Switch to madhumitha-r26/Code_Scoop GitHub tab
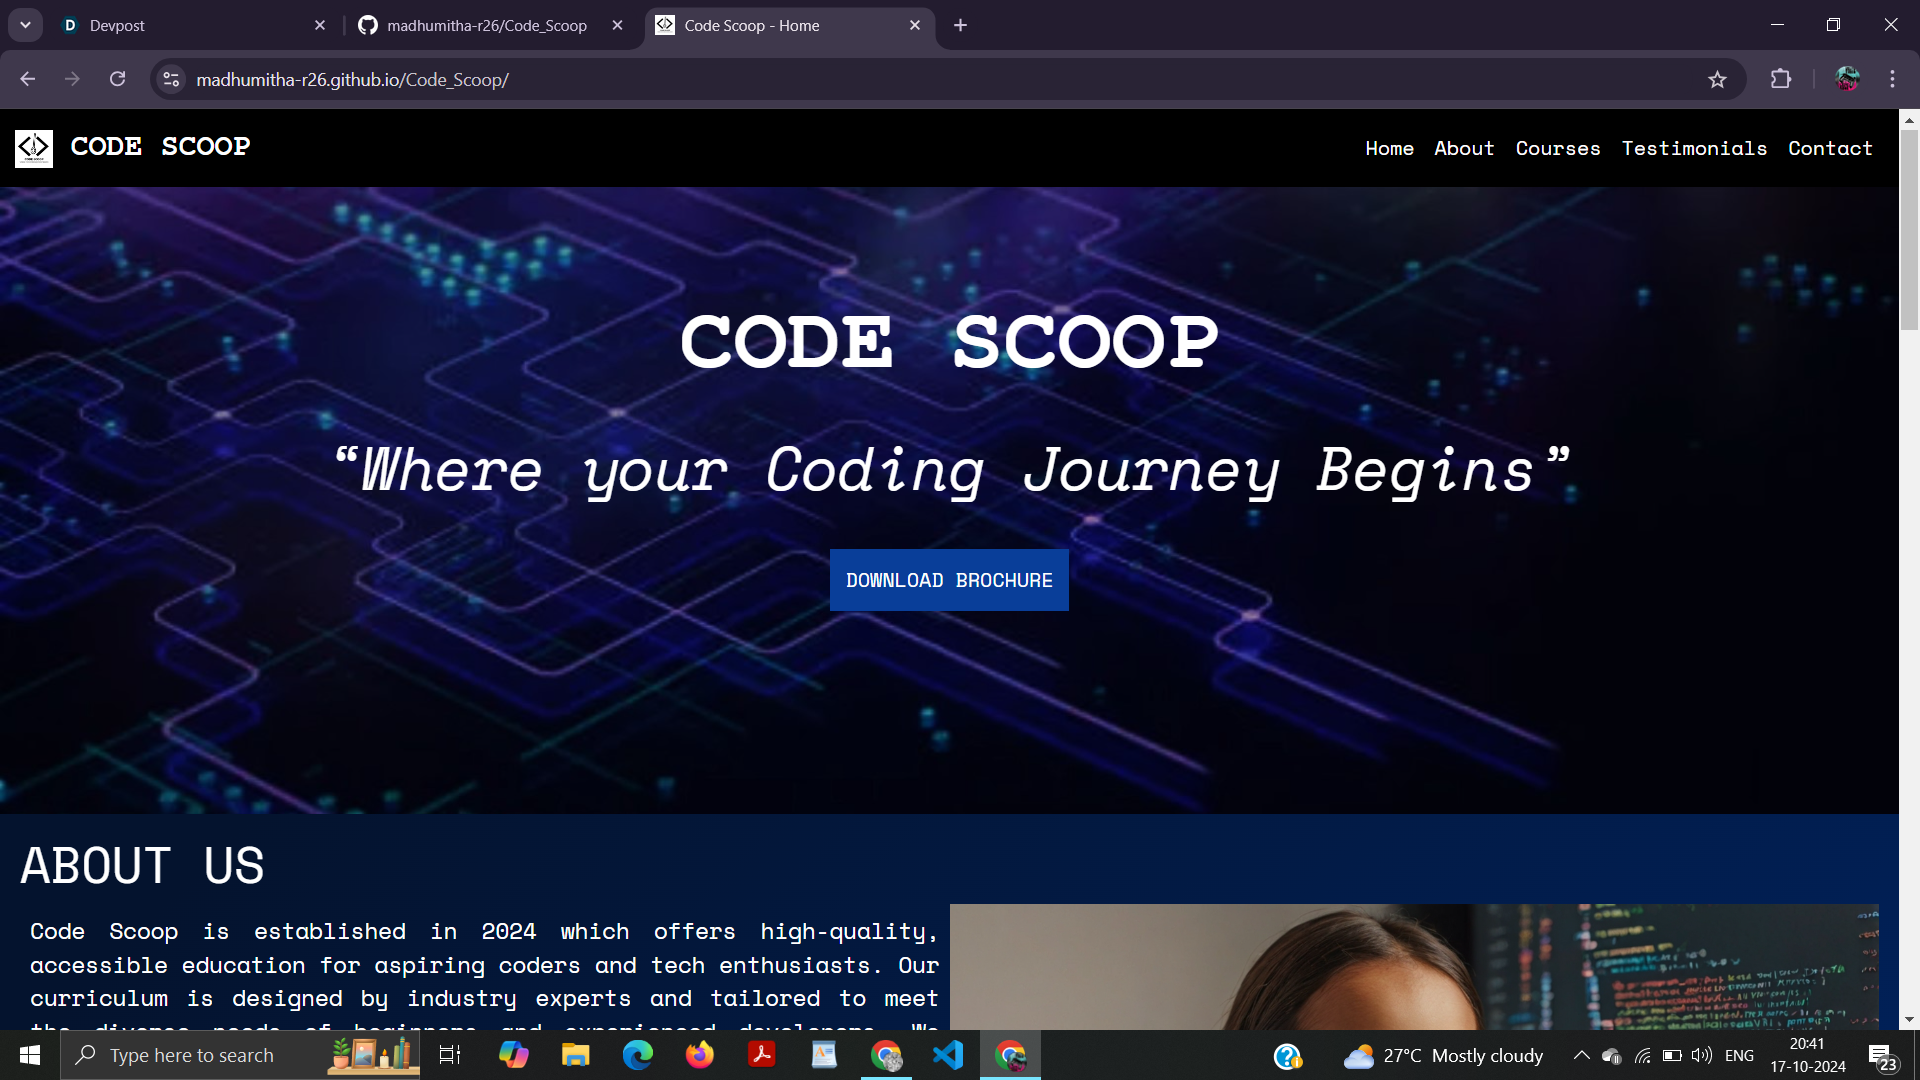Image resolution: width=1920 pixels, height=1080 pixels. pos(487,25)
